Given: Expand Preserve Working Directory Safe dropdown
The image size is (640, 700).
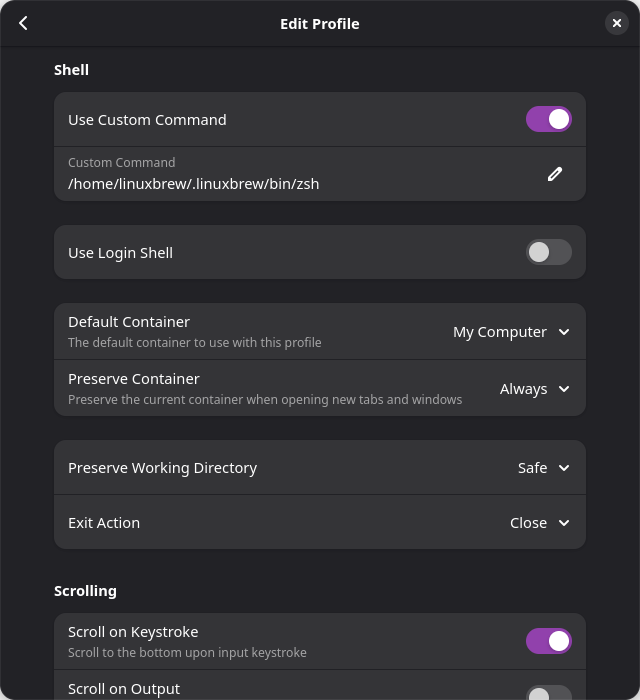Looking at the screenshot, I should click(544, 468).
